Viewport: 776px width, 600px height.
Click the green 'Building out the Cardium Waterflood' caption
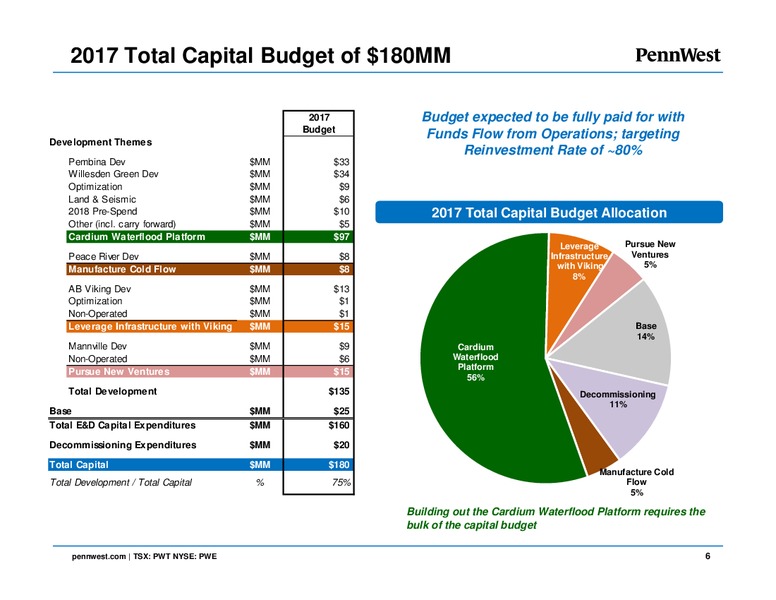click(556, 518)
